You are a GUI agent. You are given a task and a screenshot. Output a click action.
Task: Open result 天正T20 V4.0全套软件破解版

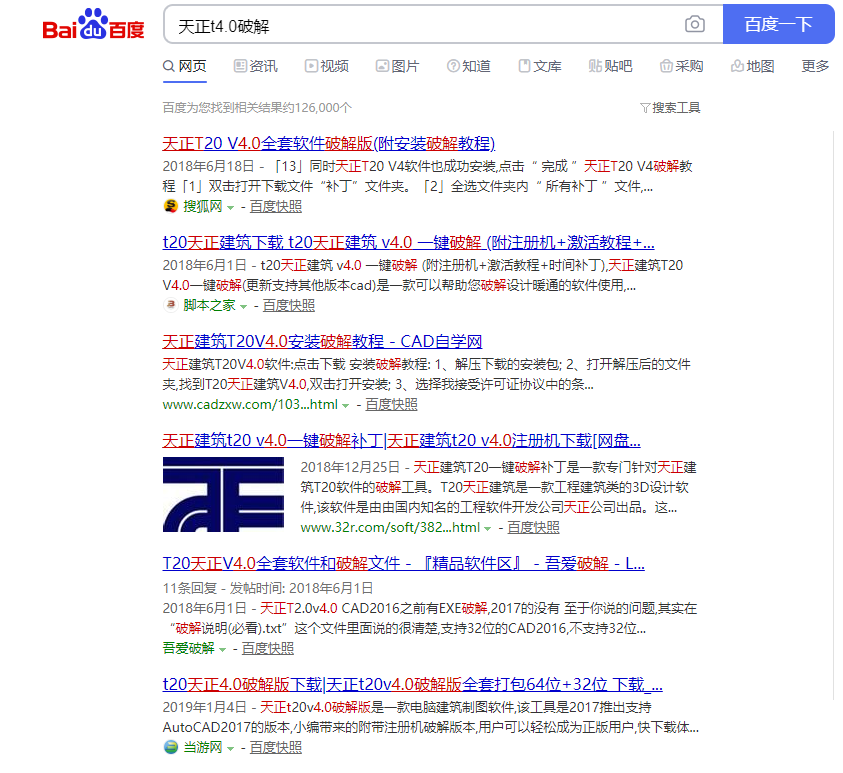coord(328,144)
